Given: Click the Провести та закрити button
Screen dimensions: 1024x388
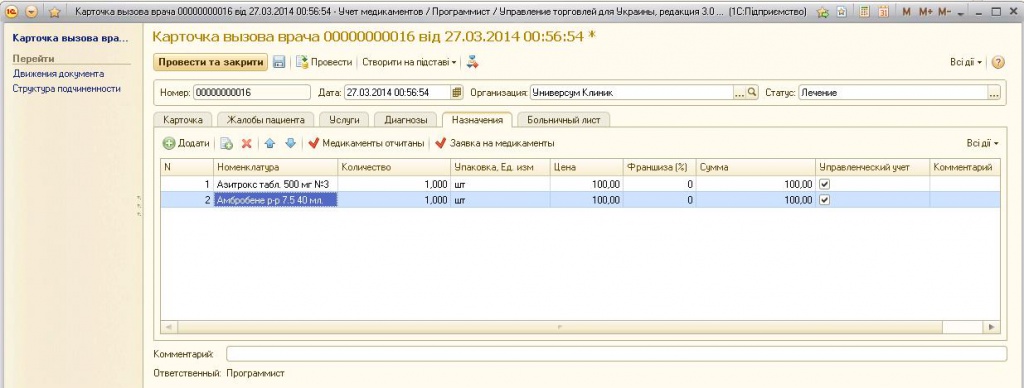Looking at the screenshot, I should pyautogui.click(x=210, y=62).
